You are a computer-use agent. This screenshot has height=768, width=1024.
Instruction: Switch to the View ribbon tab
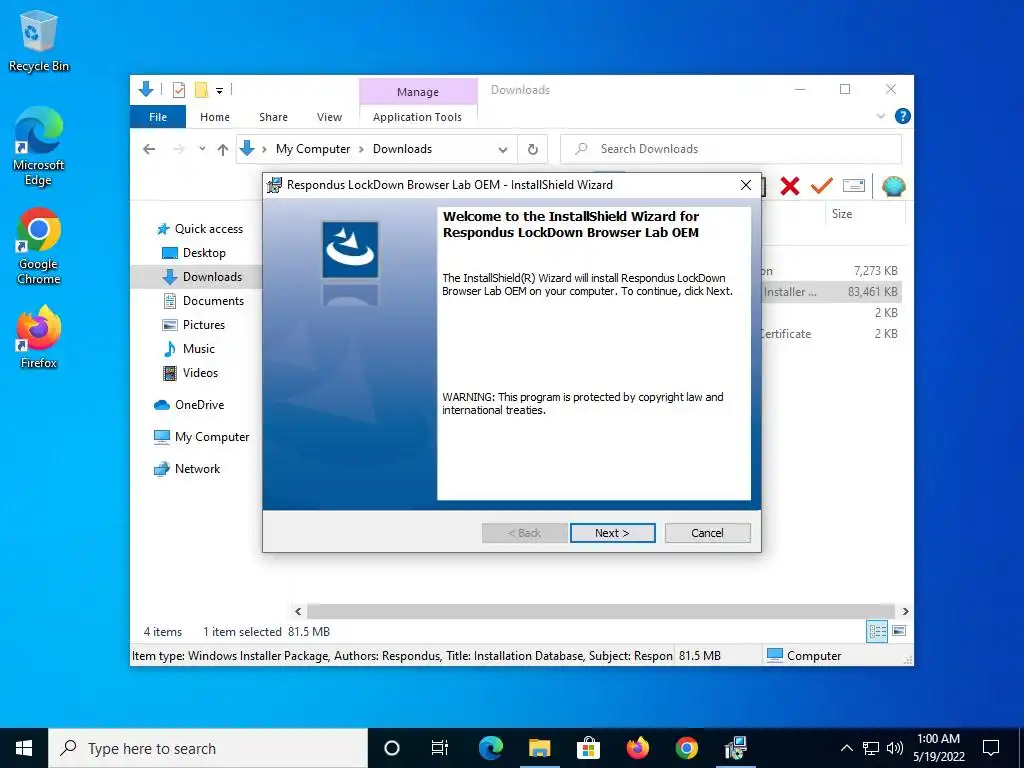click(329, 117)
